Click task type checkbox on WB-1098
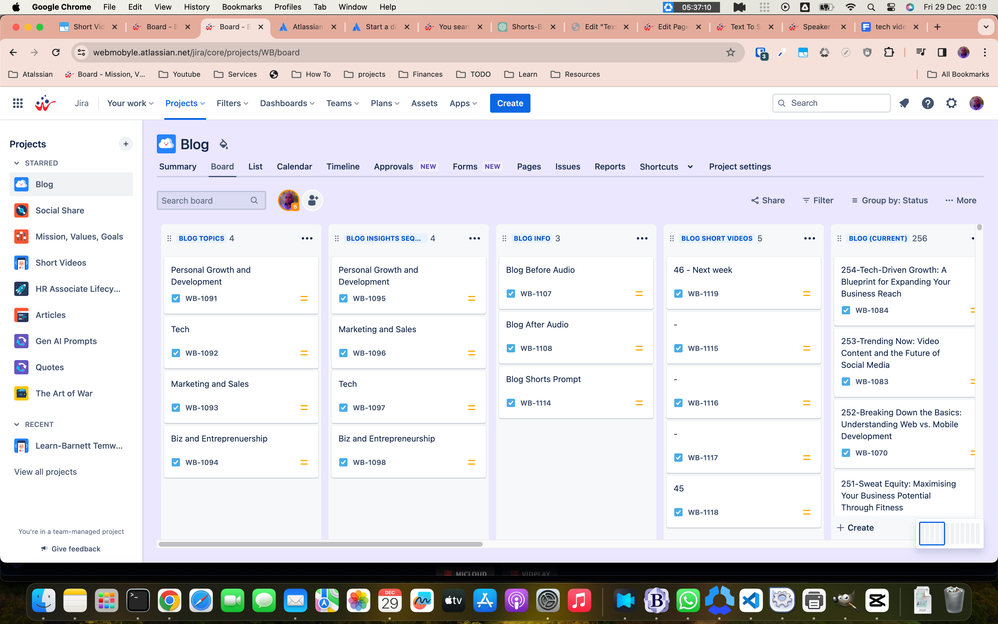This screenshot has width=998, height=624. click(343, 462)
